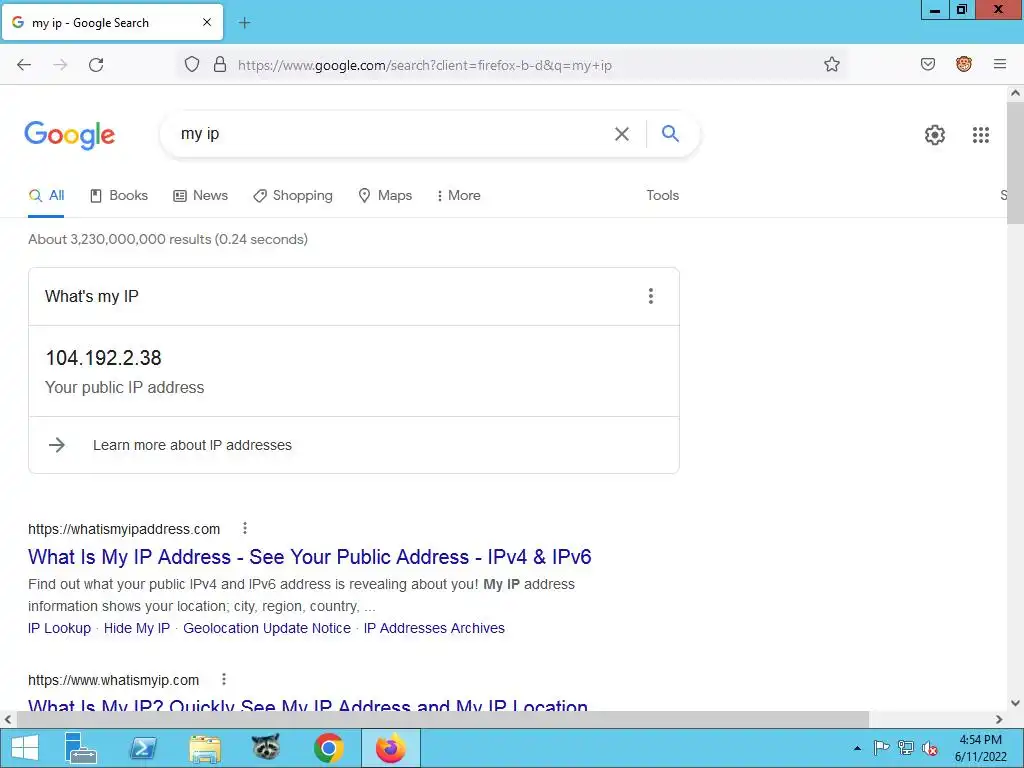Open taskbar clock showing 4:54 PM
This screenshot has width=1024, height=768.
(980, 748)
